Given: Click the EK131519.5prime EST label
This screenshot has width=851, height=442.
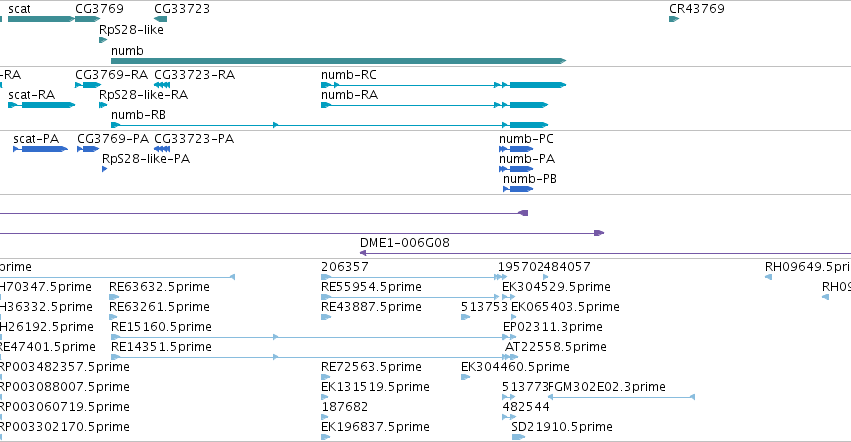Looking at the screenshot, I should point(375,387).
